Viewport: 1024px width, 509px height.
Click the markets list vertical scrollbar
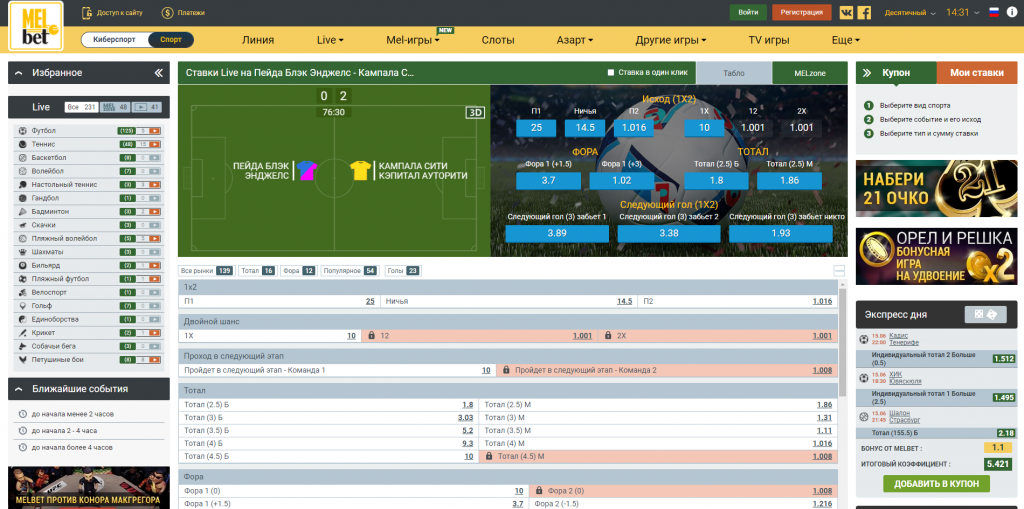843,340
